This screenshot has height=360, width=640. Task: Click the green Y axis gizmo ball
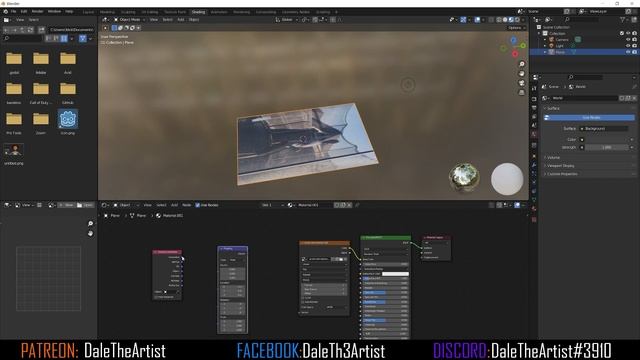pyautogui.click(x=523, y=45)
